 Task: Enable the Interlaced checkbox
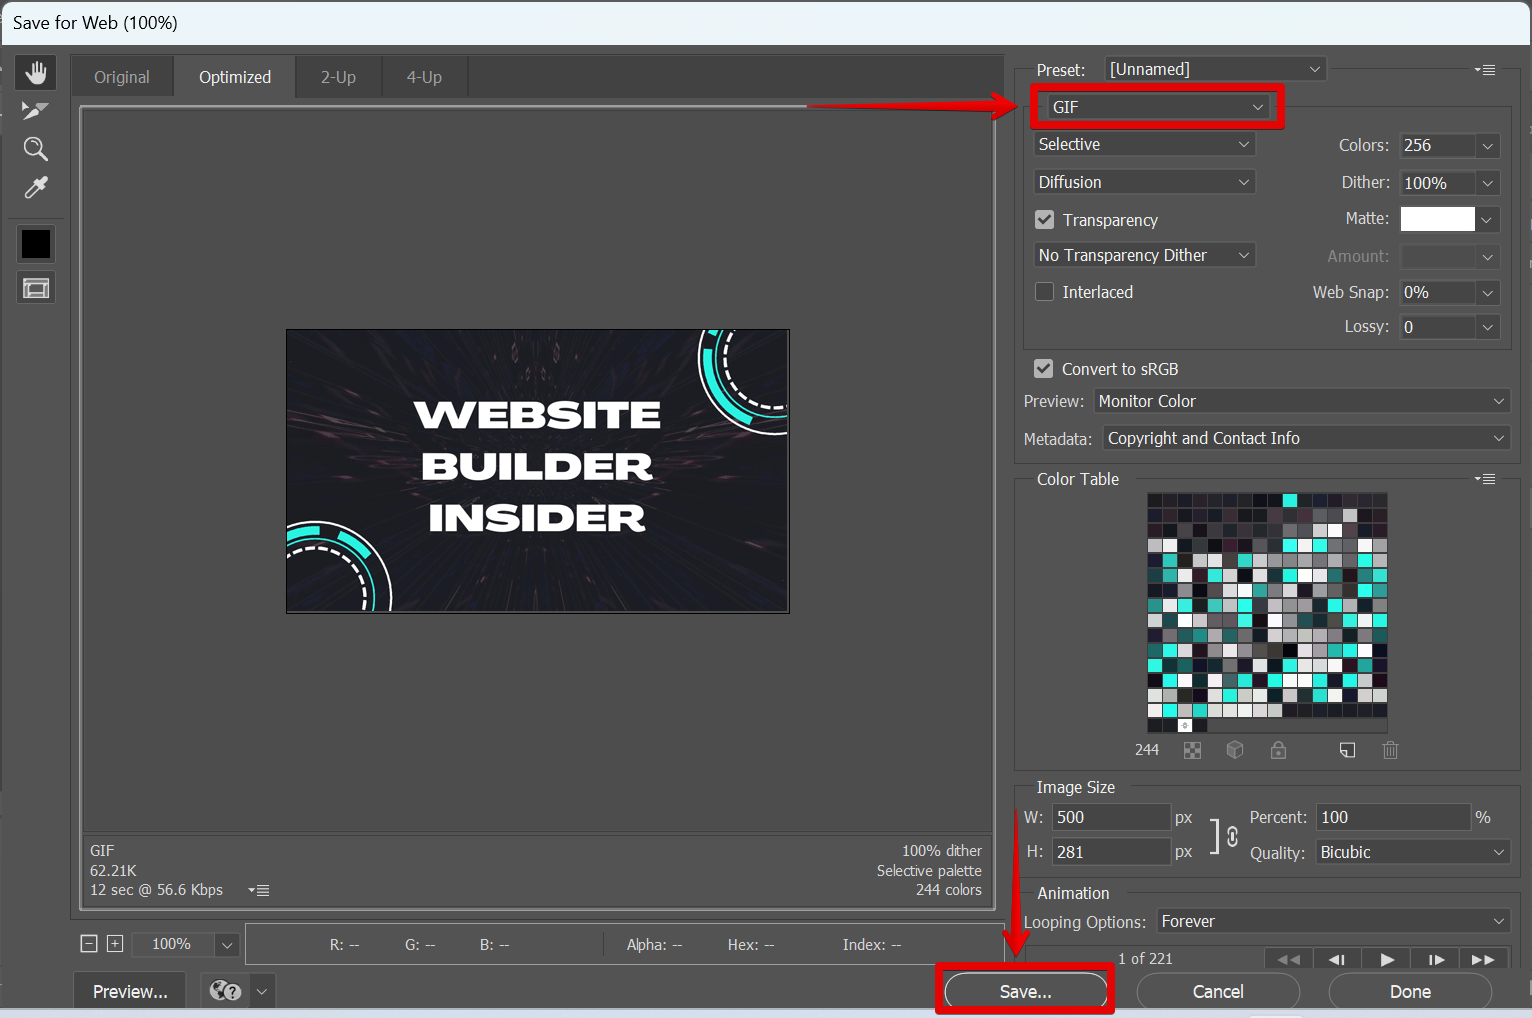[x=1045, y=292]
